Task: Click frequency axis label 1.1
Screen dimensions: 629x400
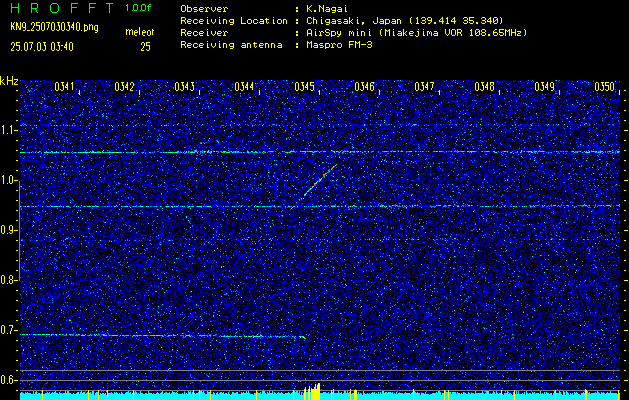Action: click(x=9, y=130)
